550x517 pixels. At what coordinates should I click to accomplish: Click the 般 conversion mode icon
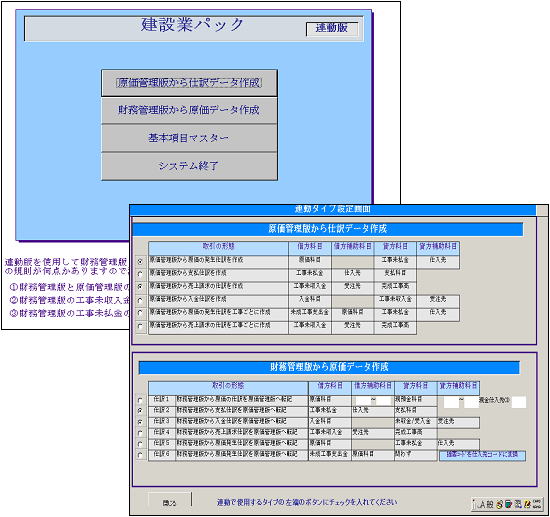(x=490, y=504)
